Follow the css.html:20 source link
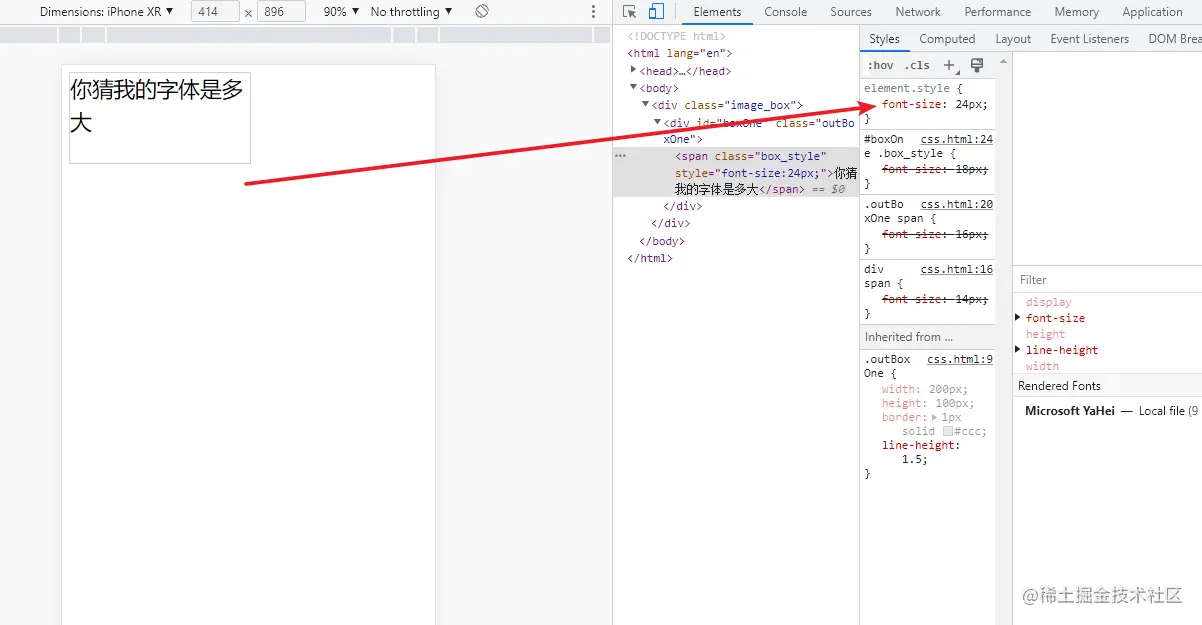 [957, 205]
